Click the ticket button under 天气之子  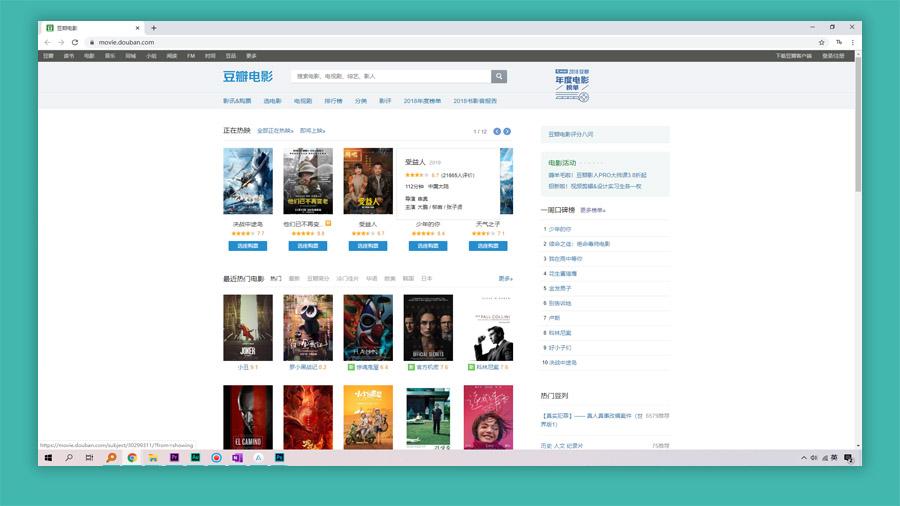488,246
